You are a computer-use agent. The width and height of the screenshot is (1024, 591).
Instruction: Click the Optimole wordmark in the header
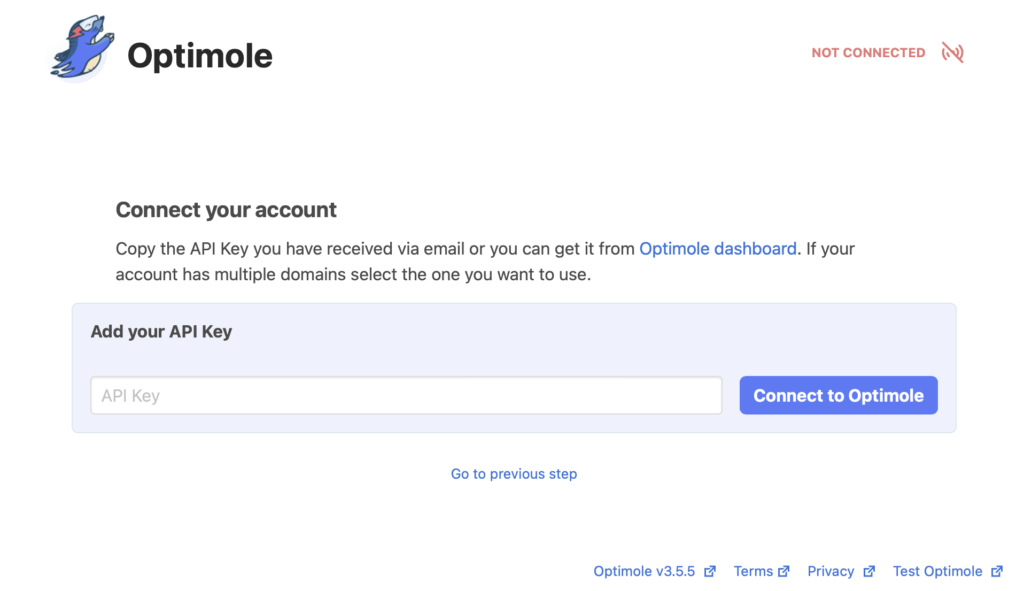click(x=199, y=56)
